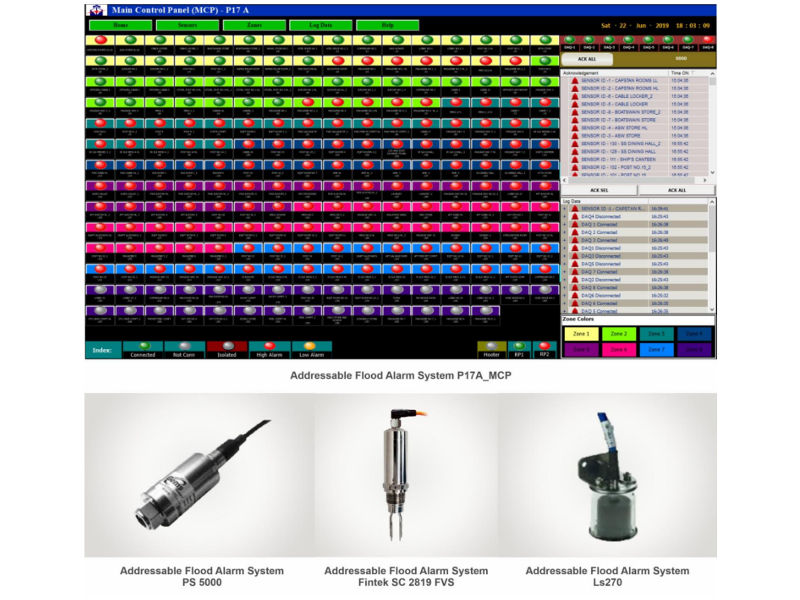
Task: Expand the DAQ6 Disconnected log entry
Action: click(x=565, y=296)
